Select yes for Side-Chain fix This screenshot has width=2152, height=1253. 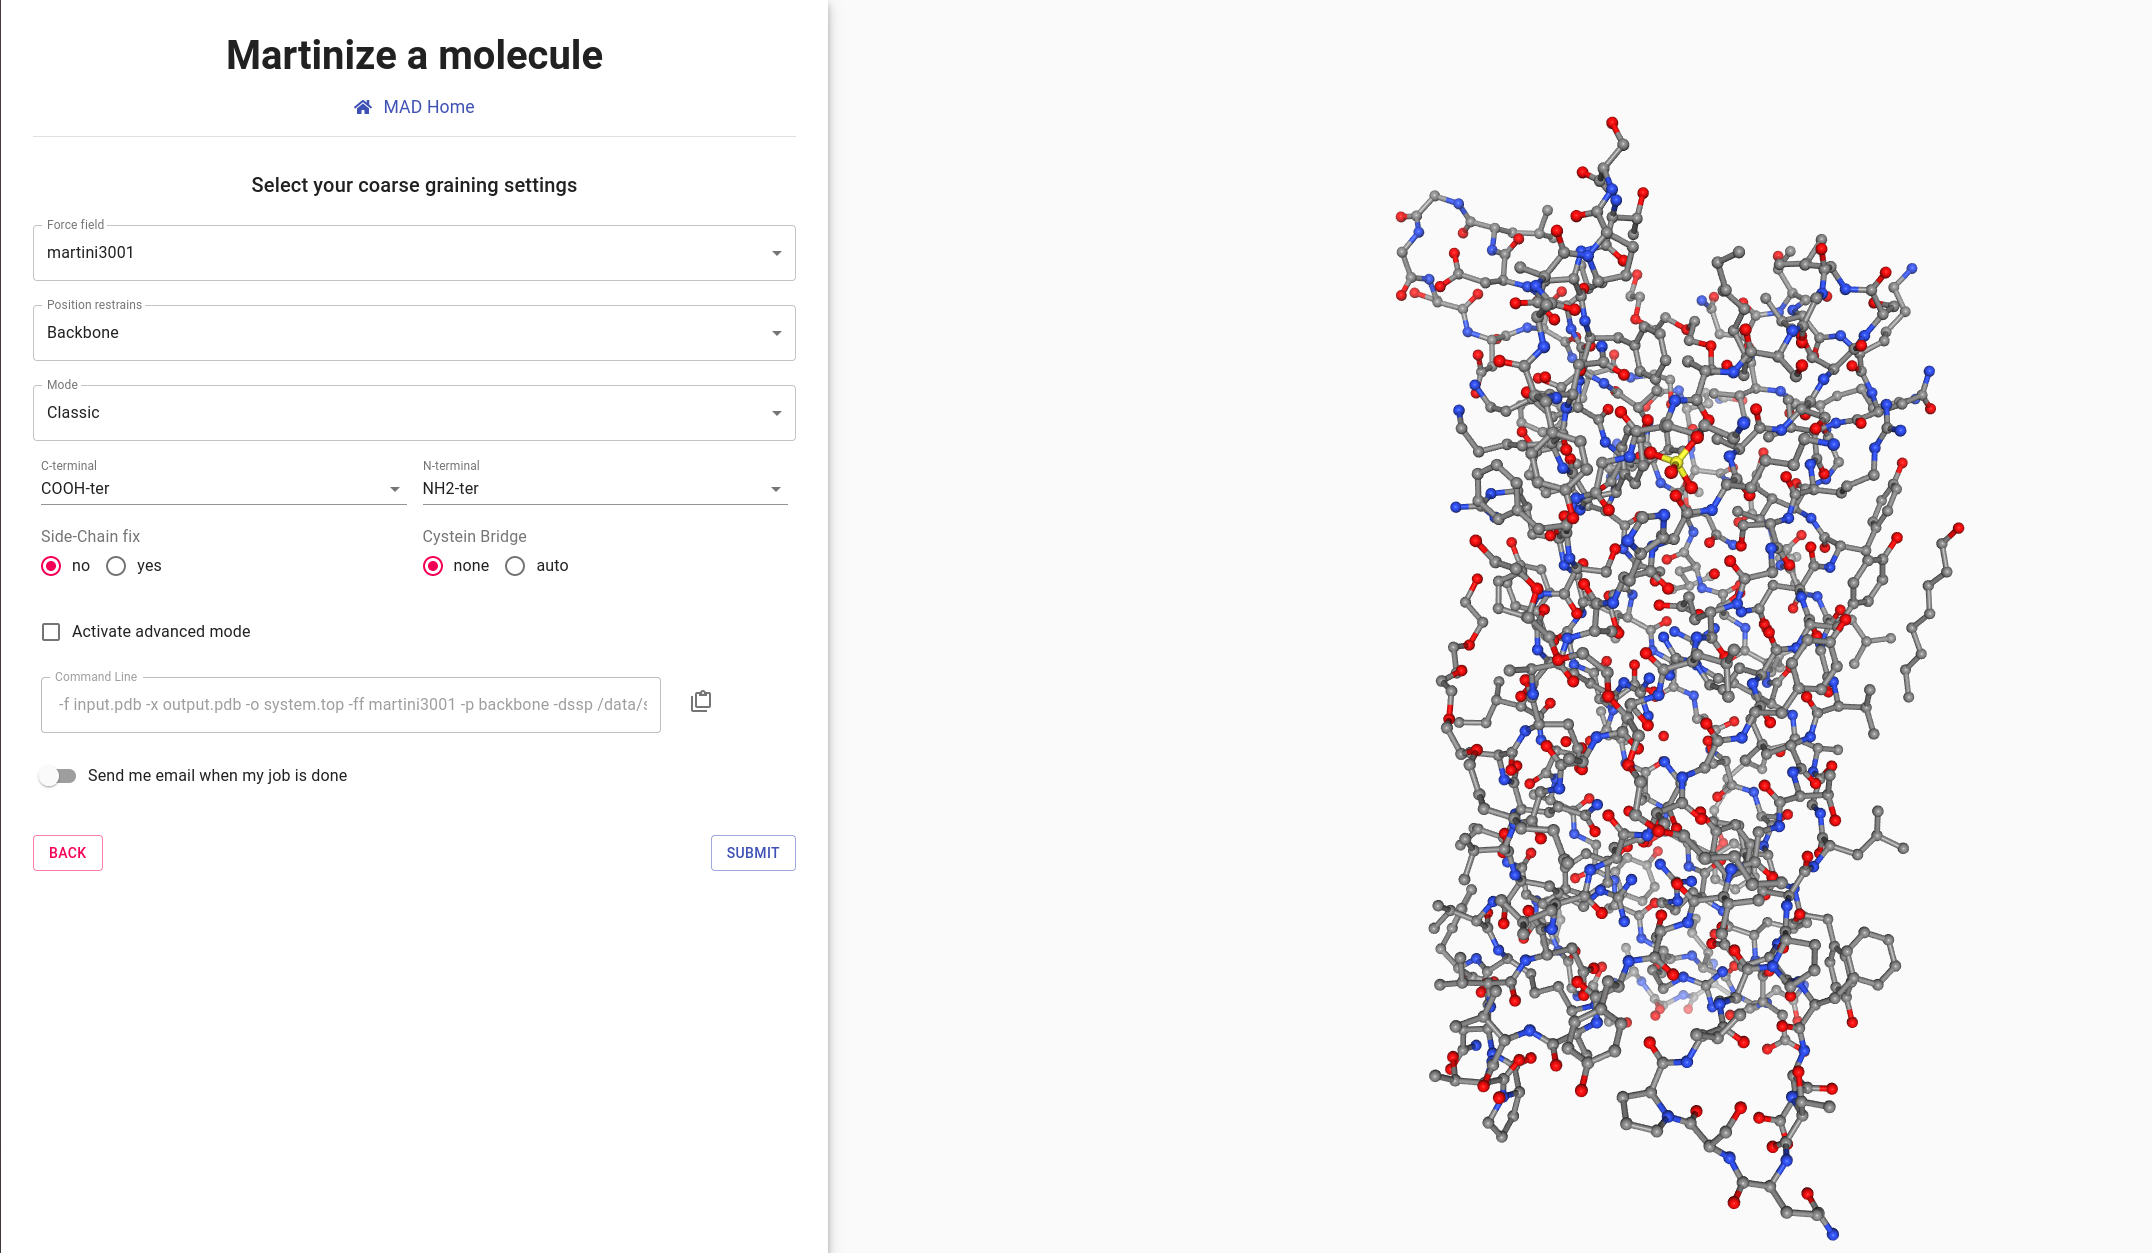(x=116, y=566)
